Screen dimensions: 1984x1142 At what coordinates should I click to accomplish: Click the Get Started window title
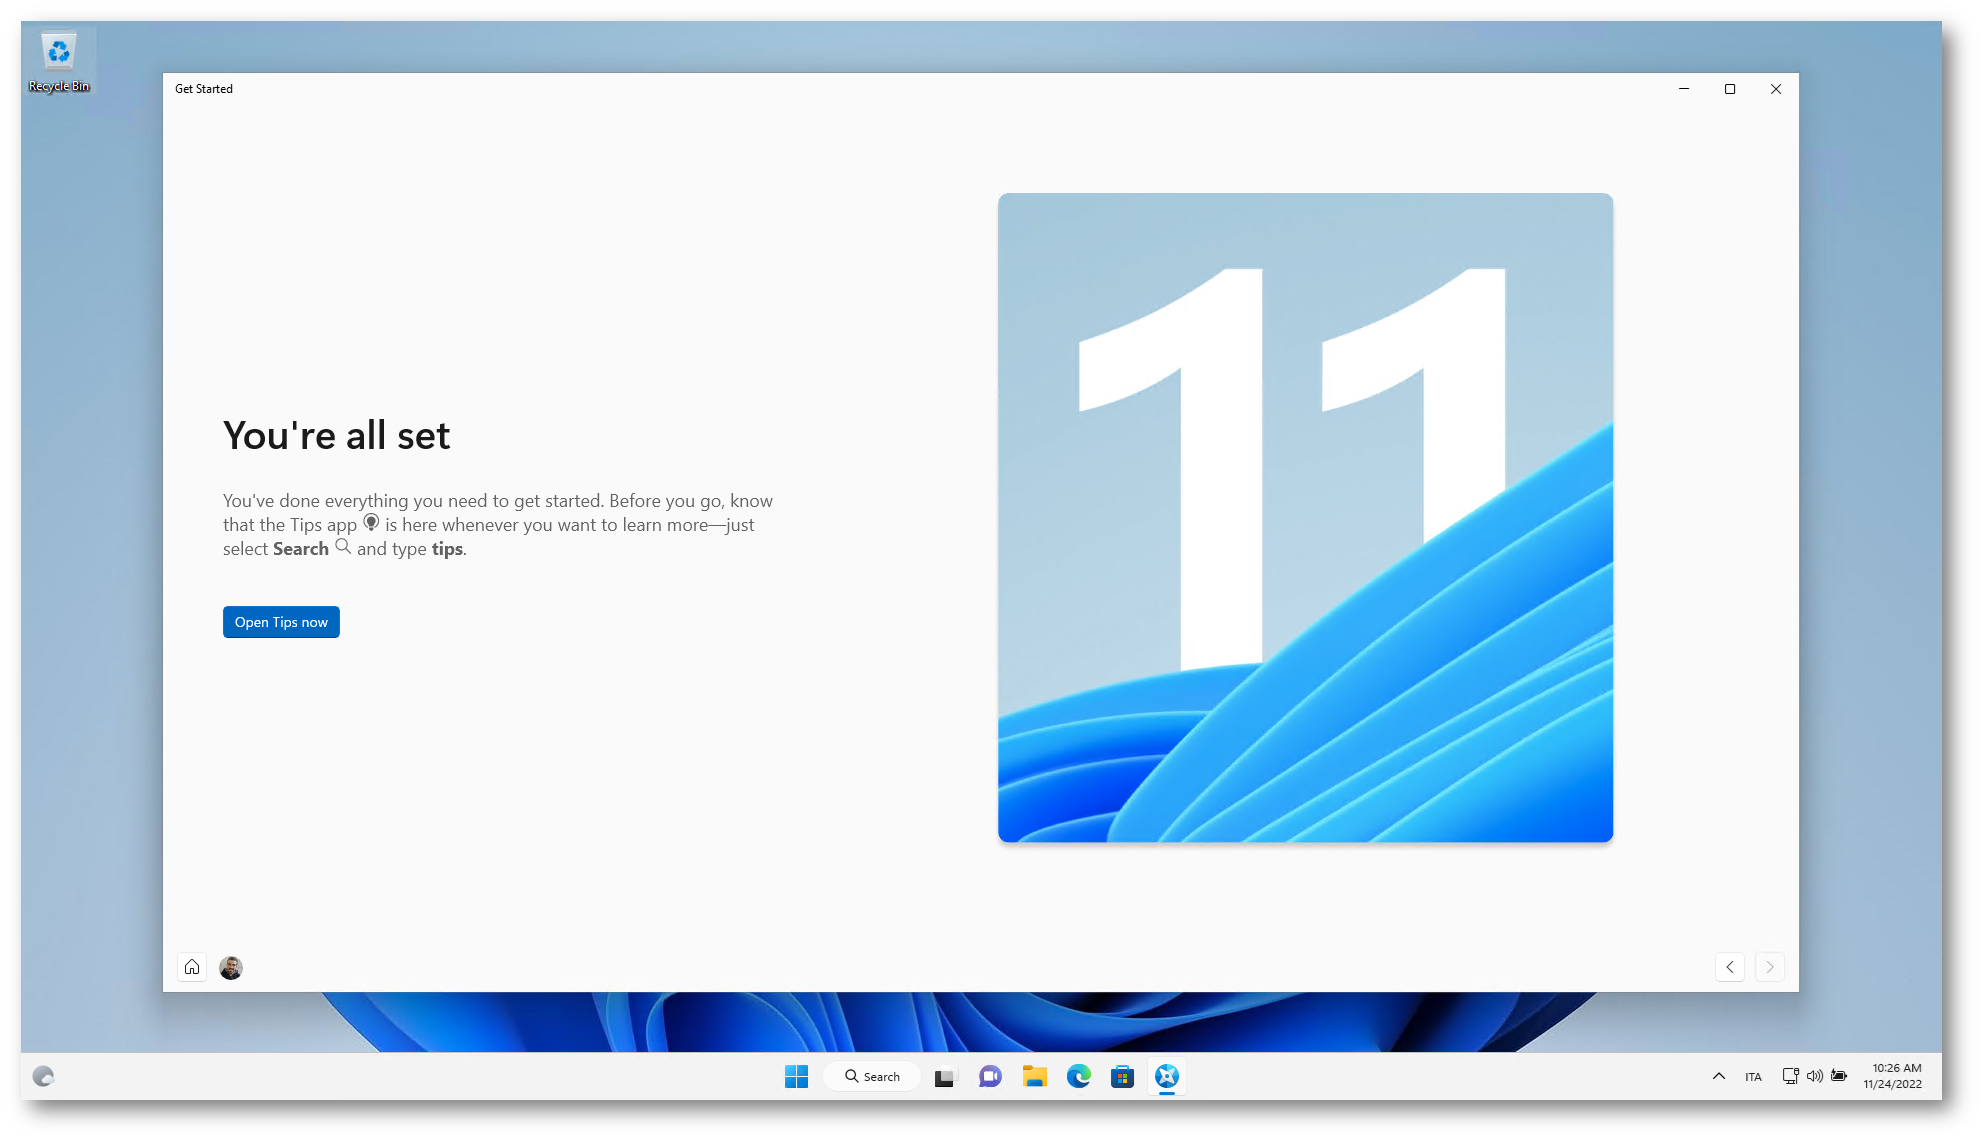pos(204,89)
